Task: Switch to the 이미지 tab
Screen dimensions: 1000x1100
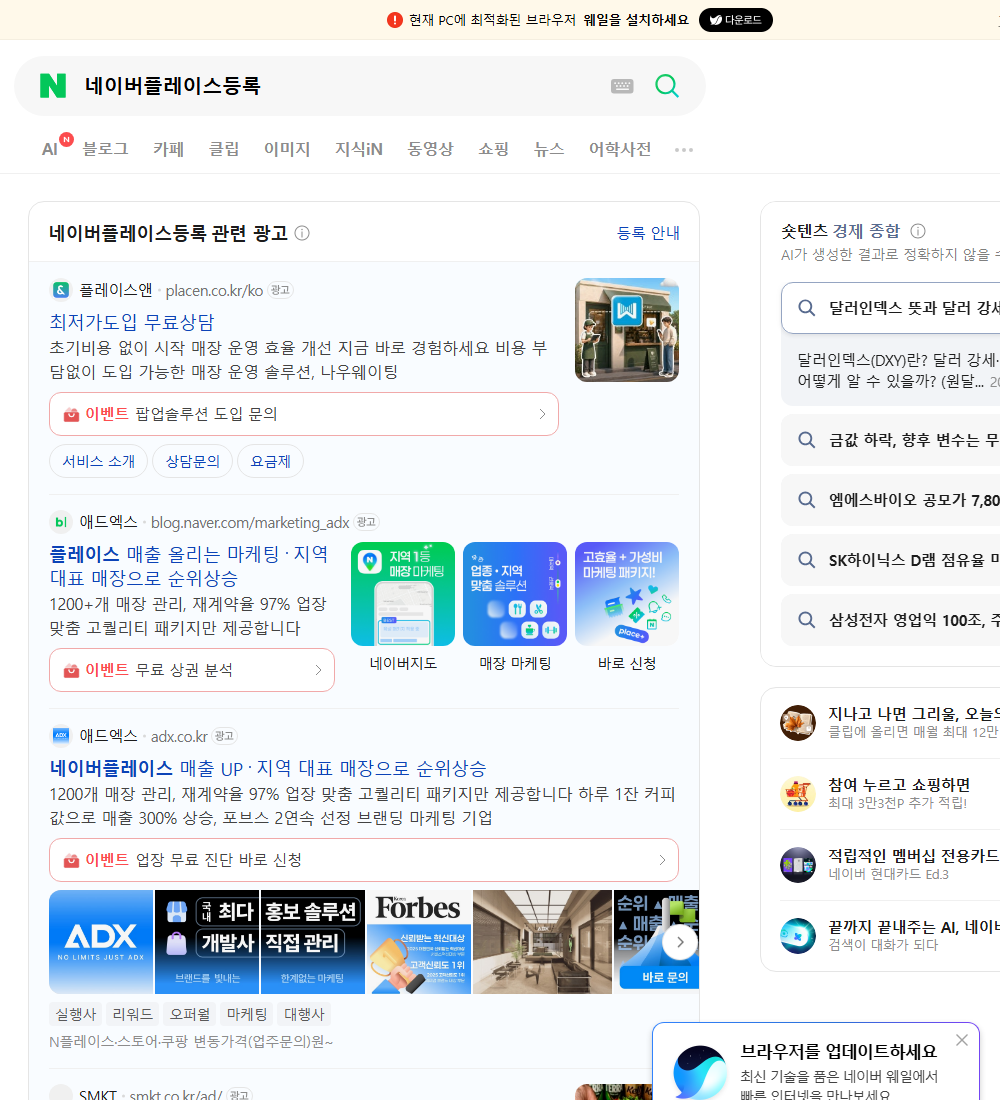Action: click(287, 149)
